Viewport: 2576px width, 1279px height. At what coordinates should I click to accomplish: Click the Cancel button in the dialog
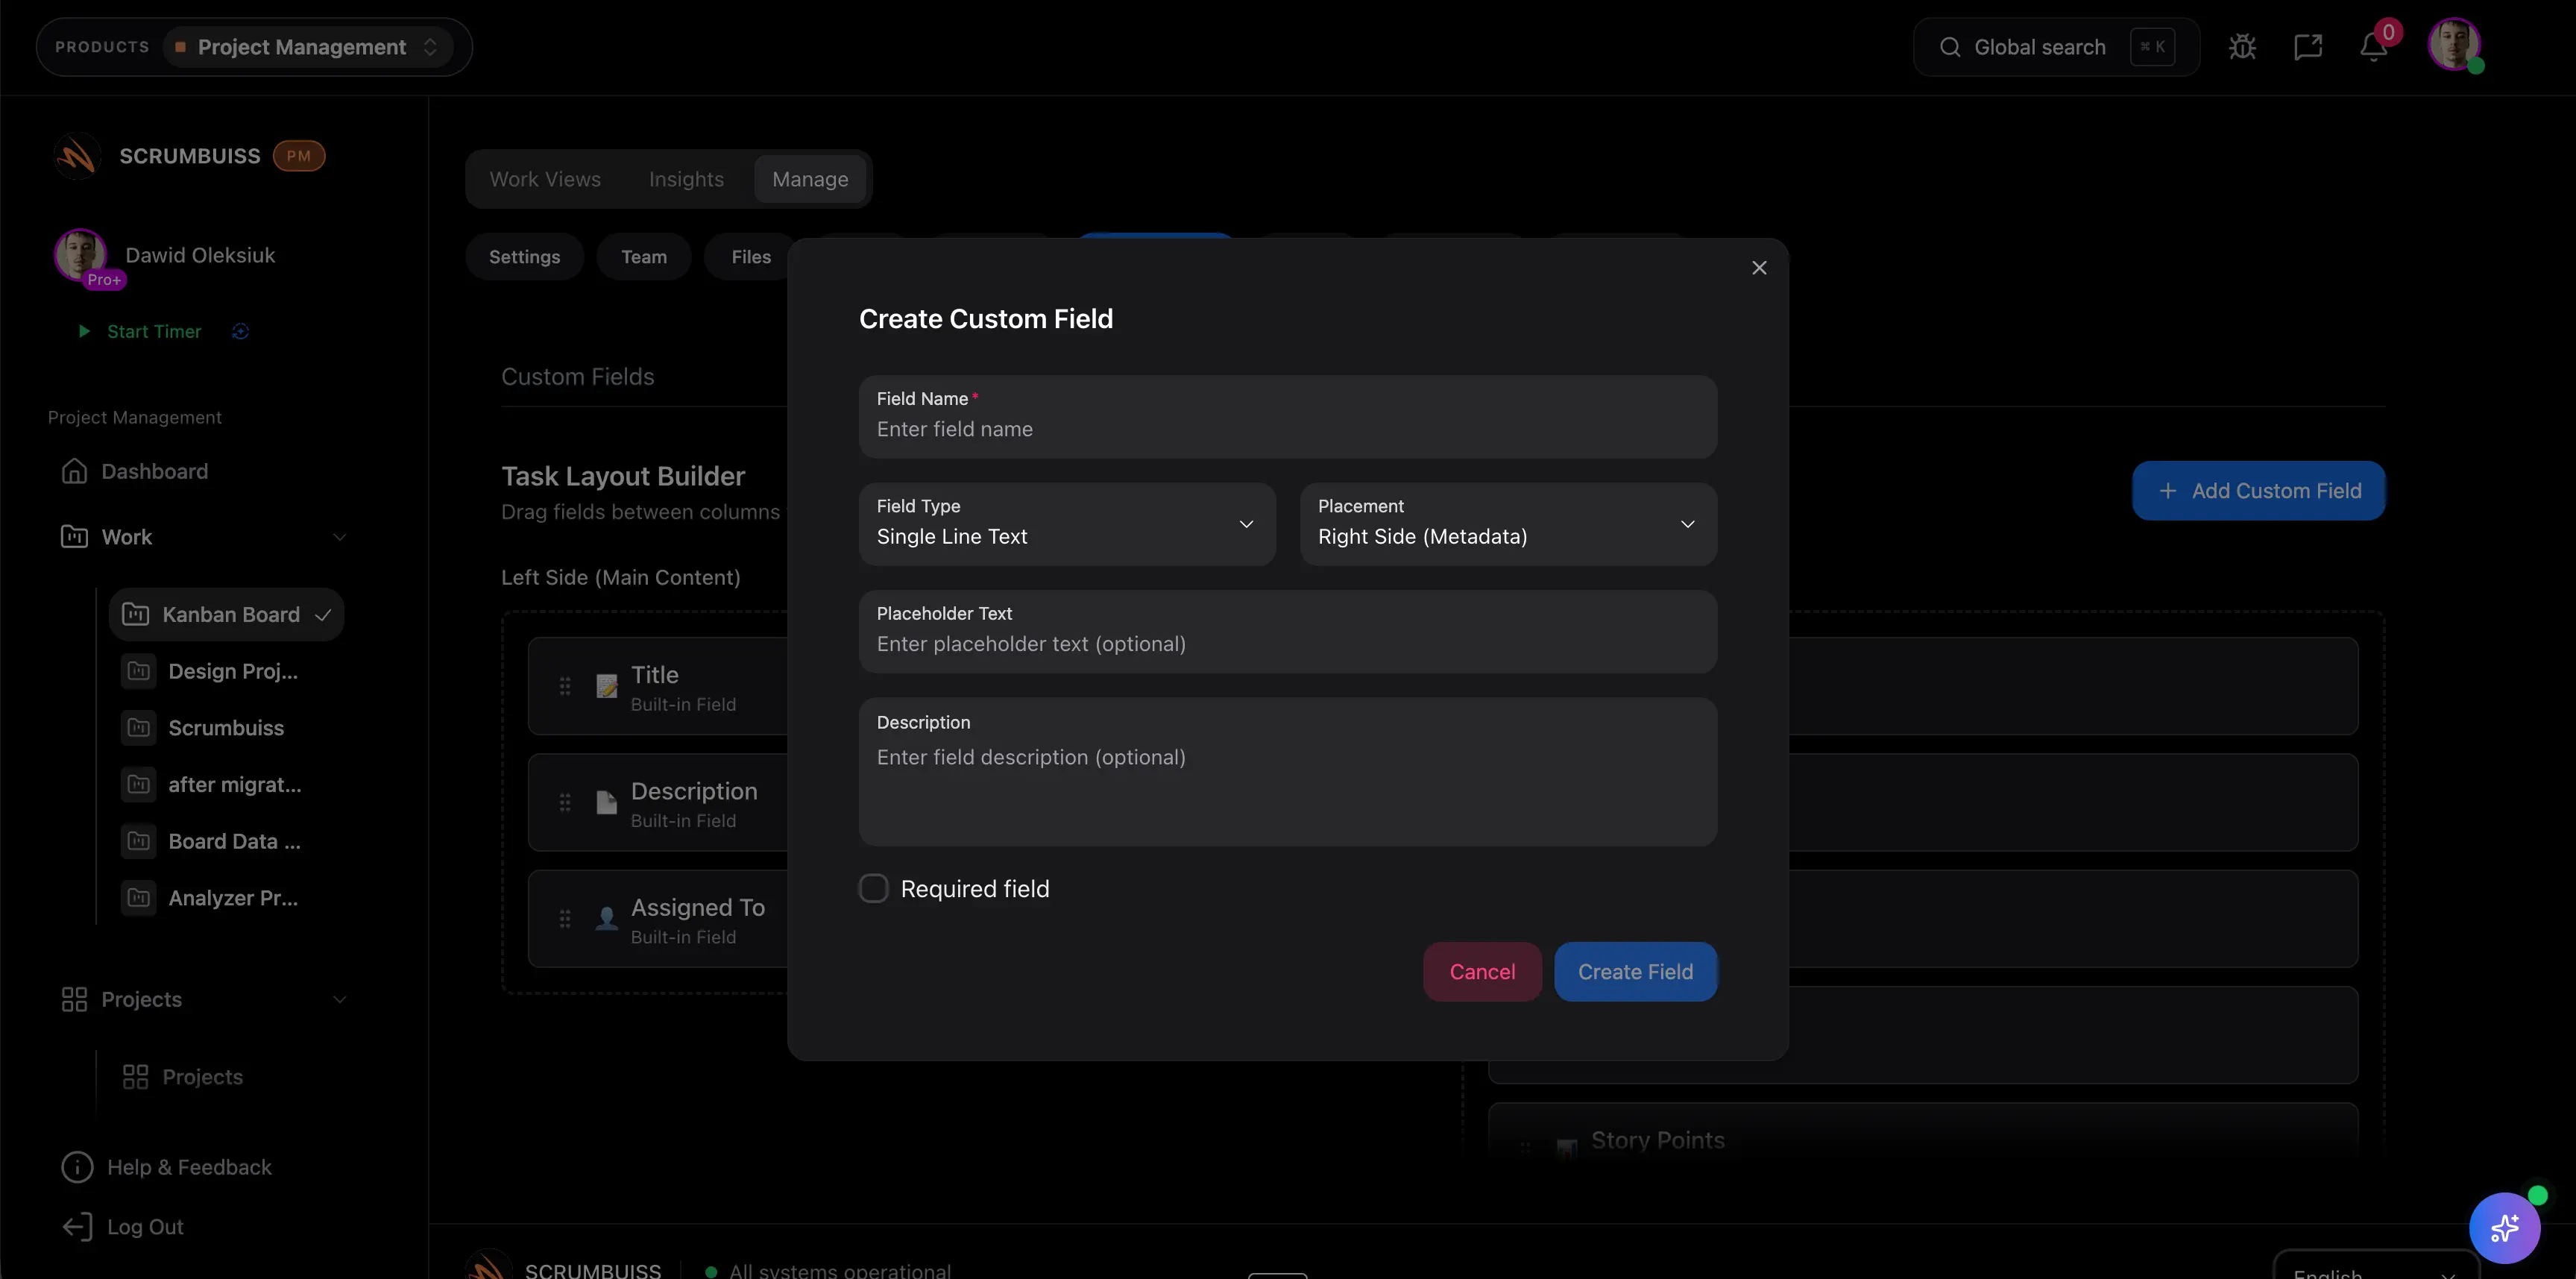[x=1482, y=971]
